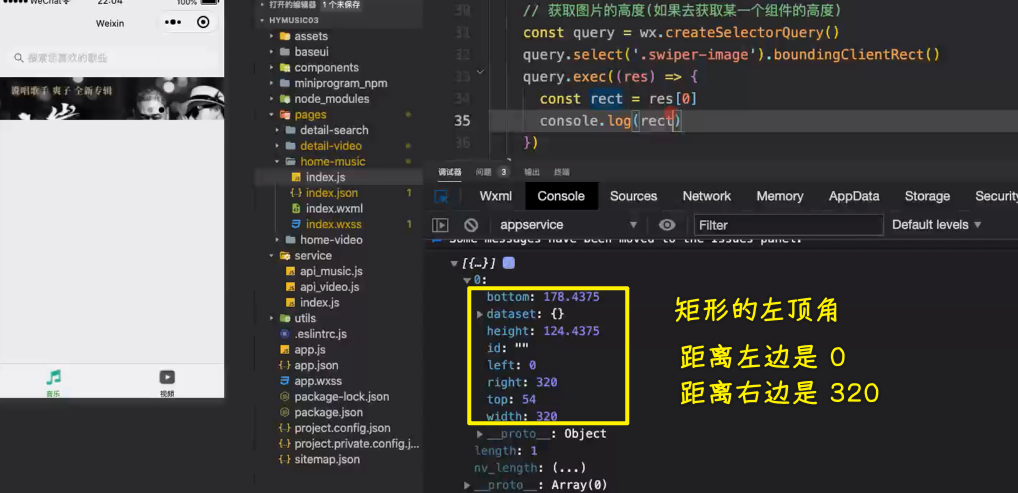Click the swiper banner image in simulator
Viewport: 1018px width, 493px height.
click(x=112, y=98)
